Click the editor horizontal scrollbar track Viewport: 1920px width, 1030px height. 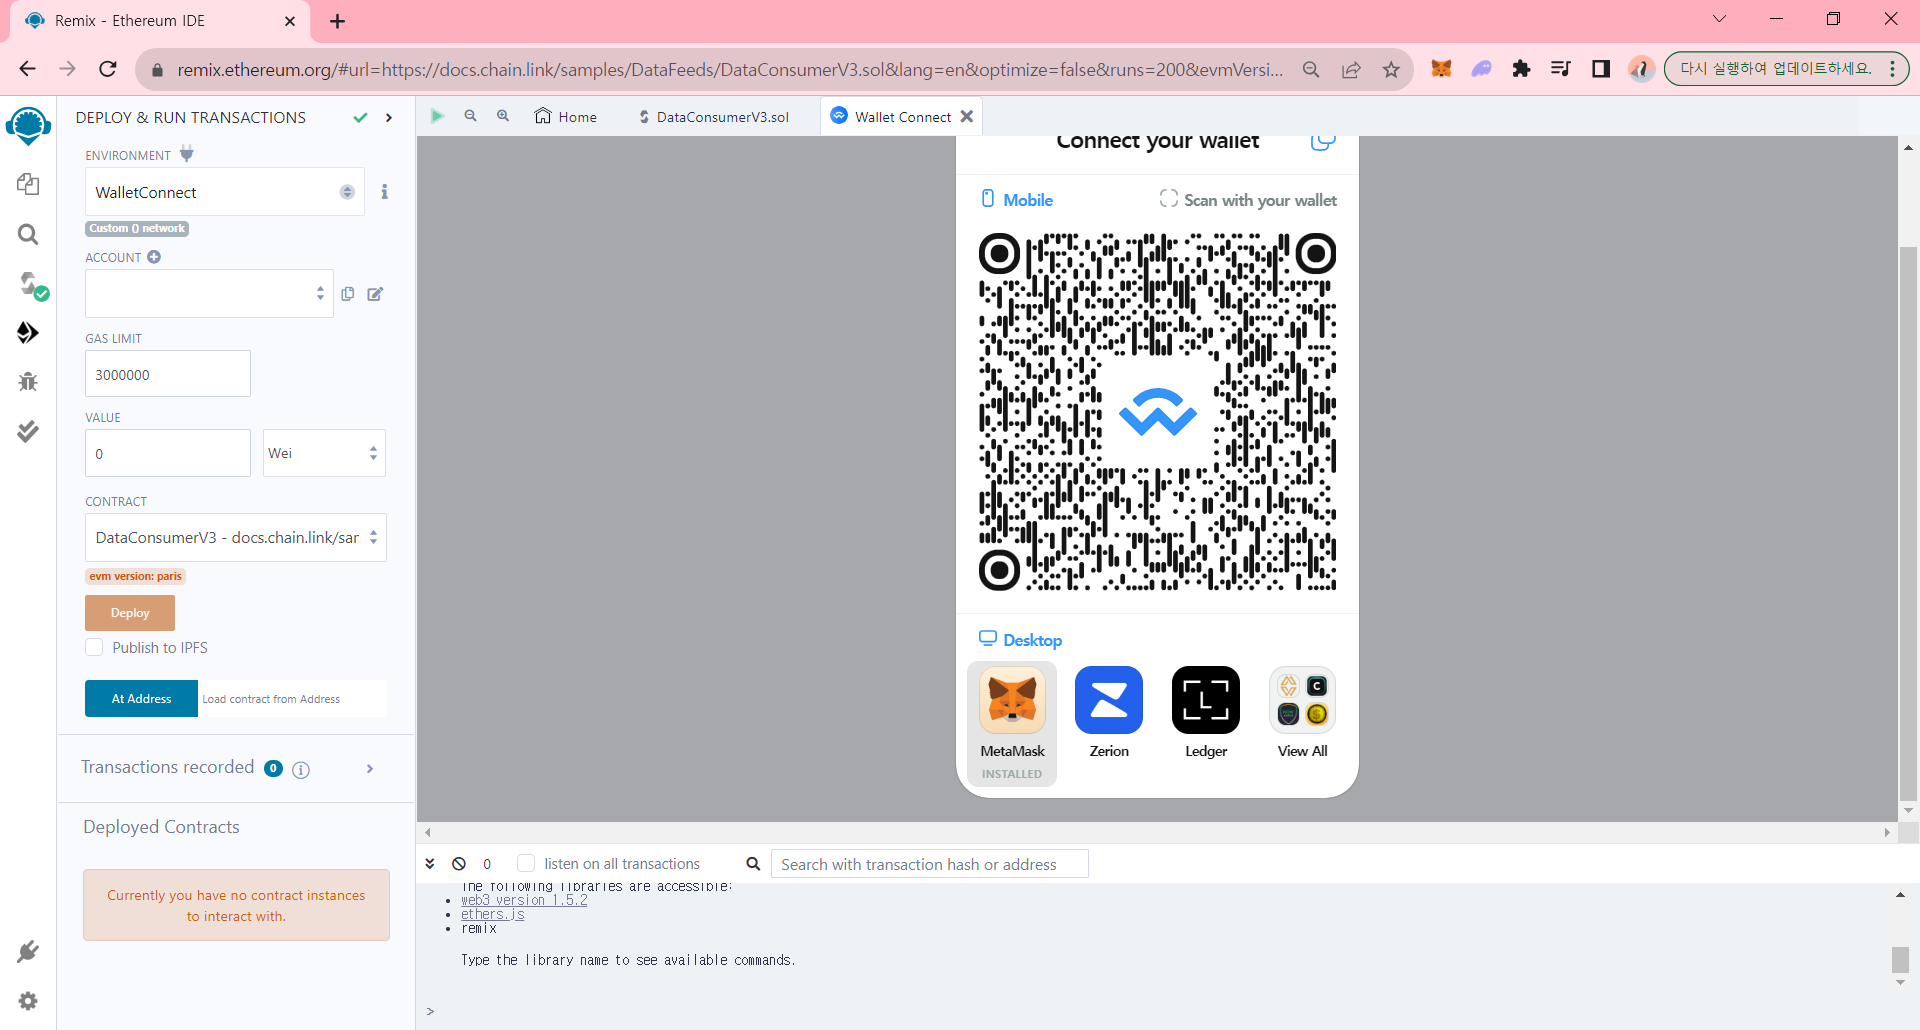click(1157, 832)
